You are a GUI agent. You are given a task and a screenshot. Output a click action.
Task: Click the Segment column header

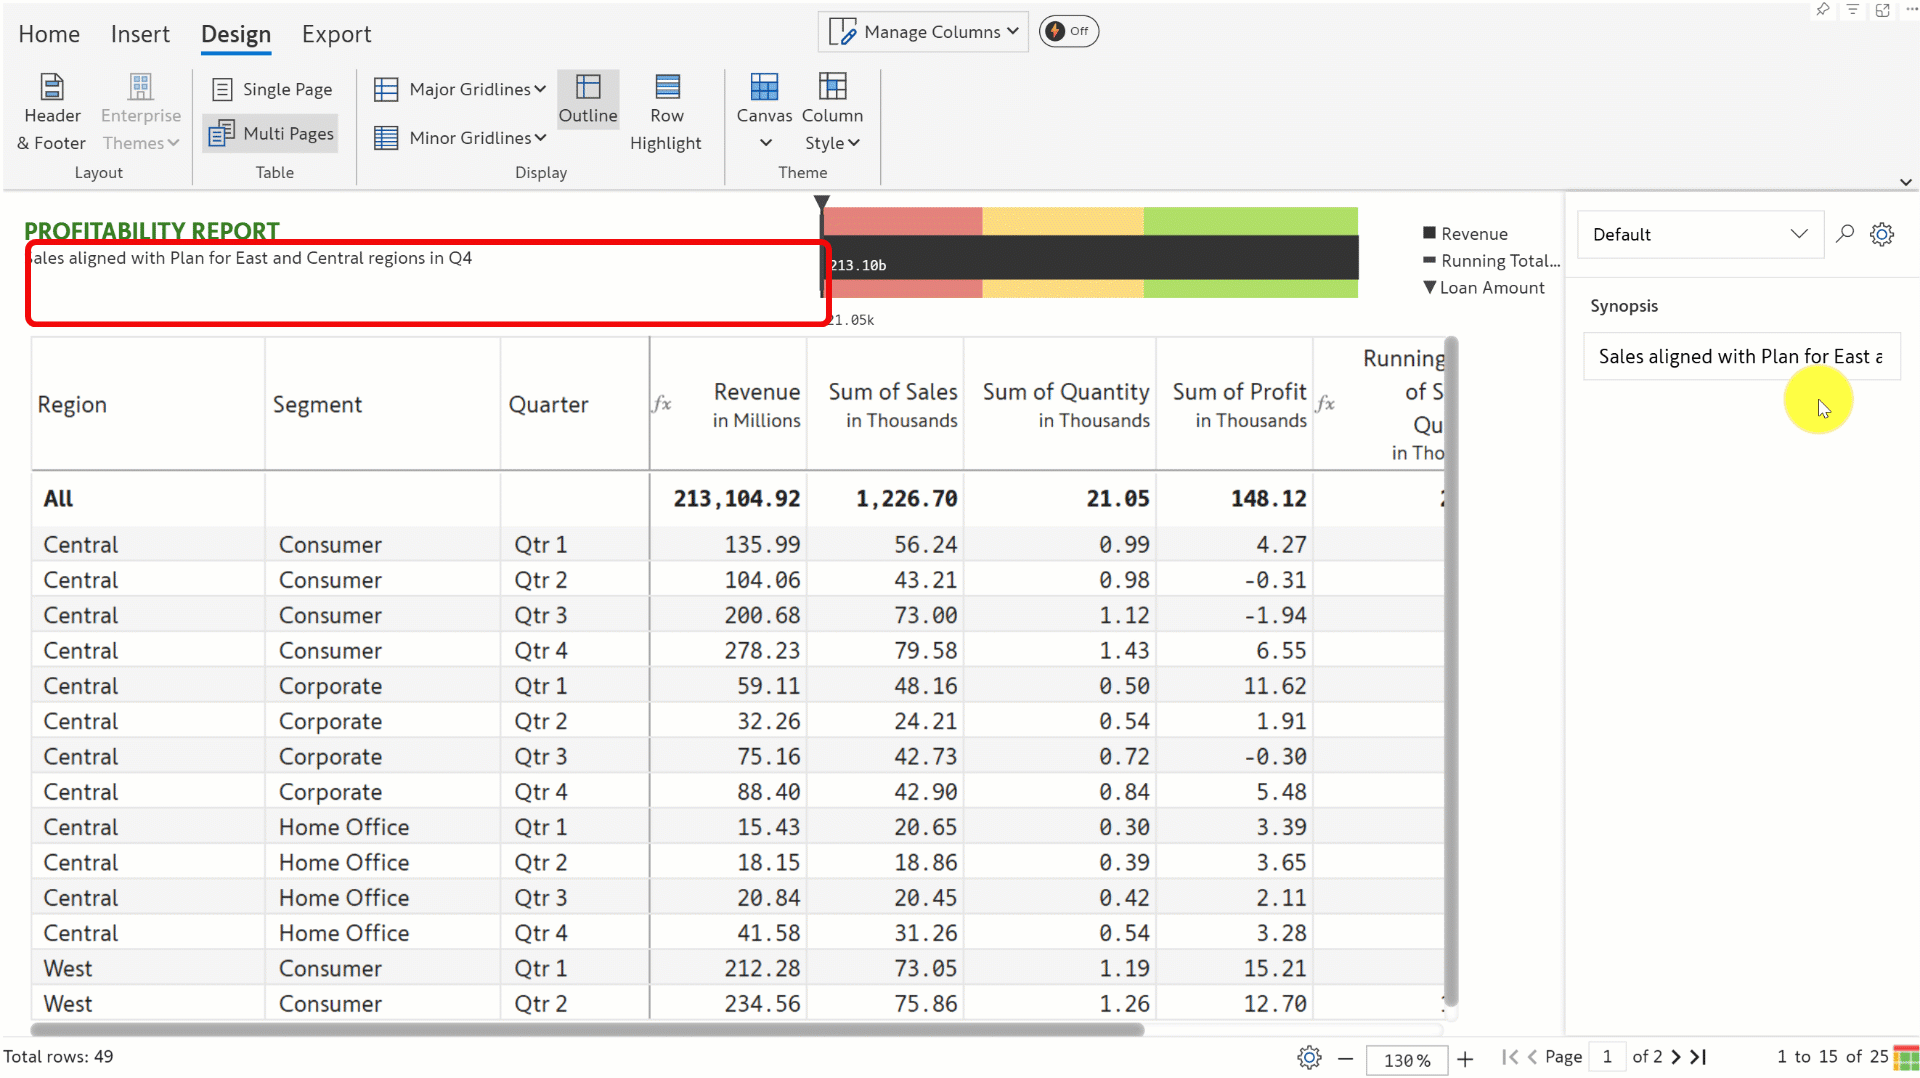[317, 404]
